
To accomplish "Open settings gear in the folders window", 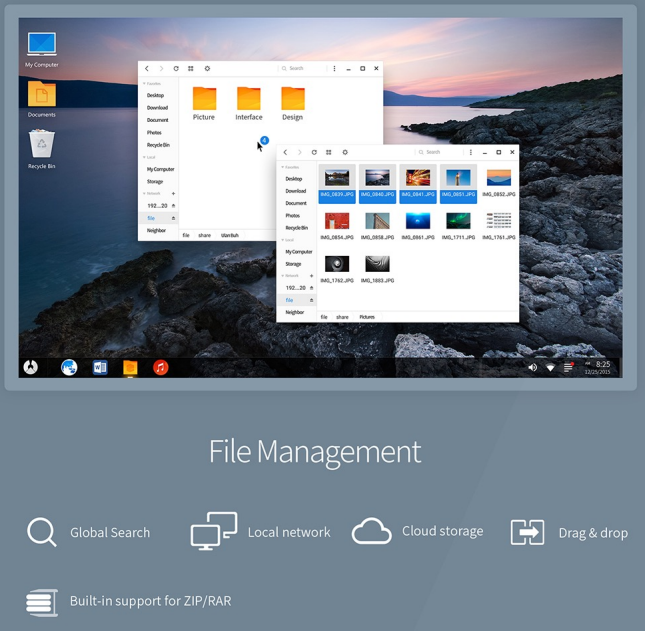I will [x=207, y=69].
